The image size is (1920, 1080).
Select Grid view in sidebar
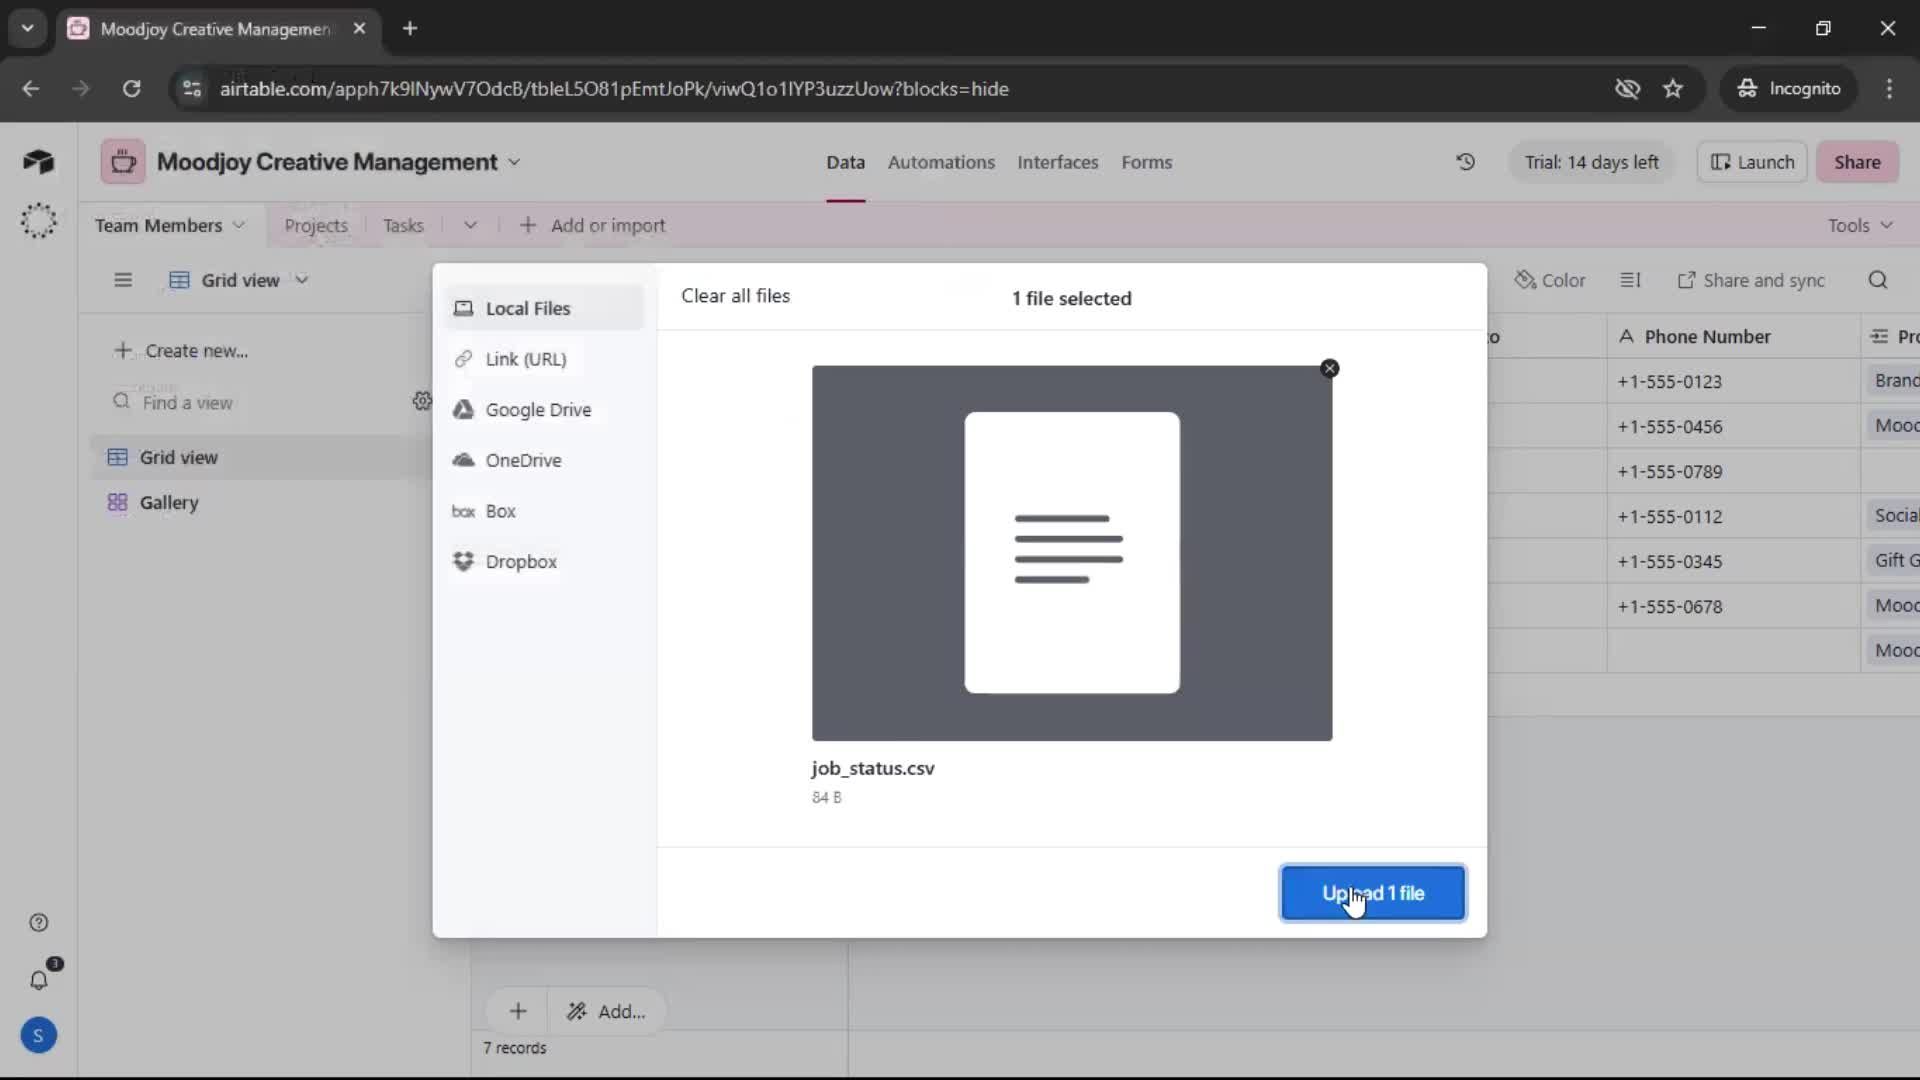click(x=262, y=457)
